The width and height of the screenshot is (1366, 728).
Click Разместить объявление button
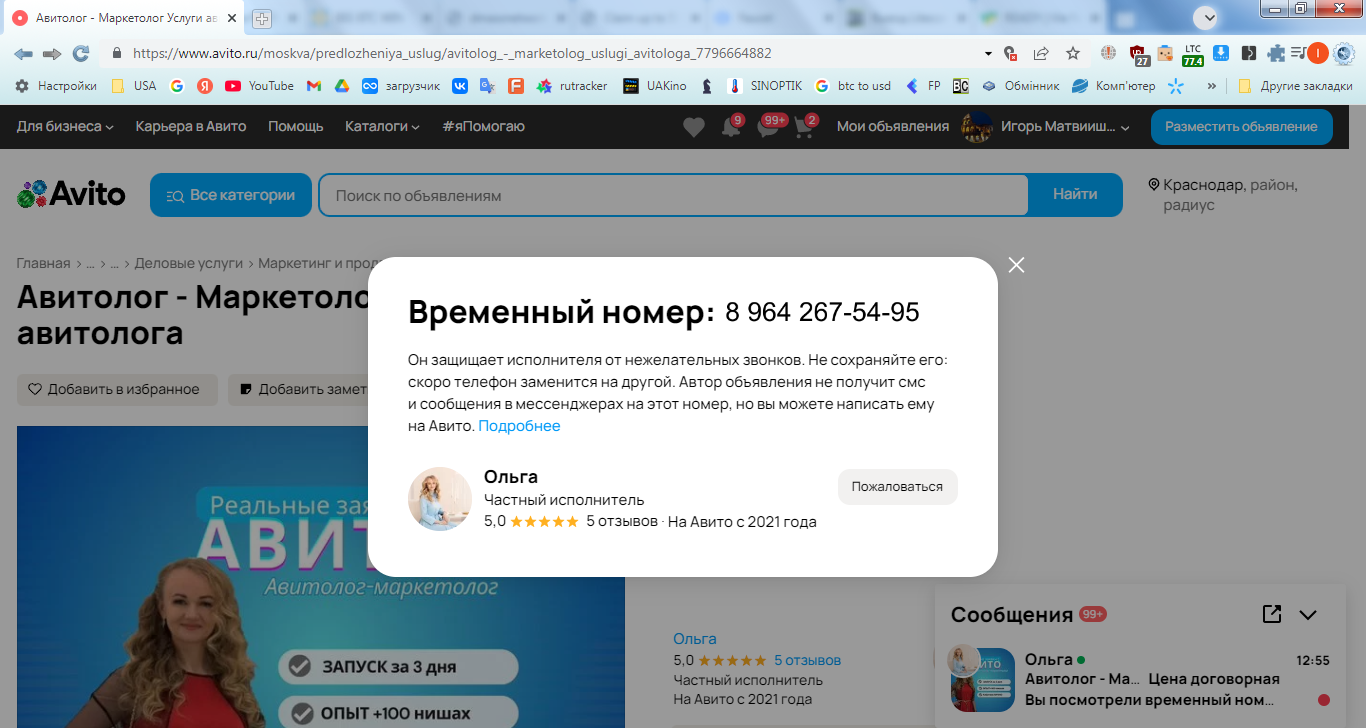point(1241,127)
